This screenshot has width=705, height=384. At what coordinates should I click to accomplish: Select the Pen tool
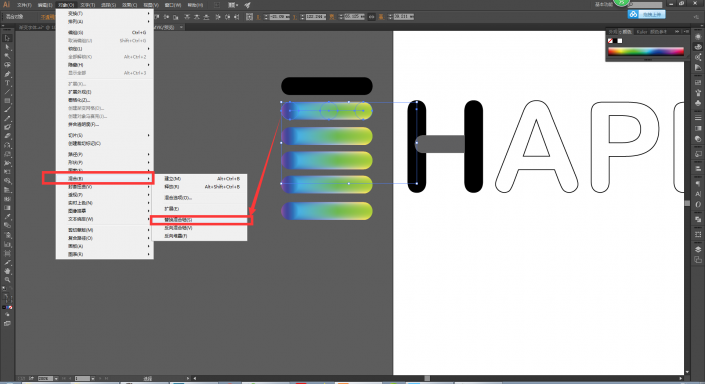tap(7, 74)
